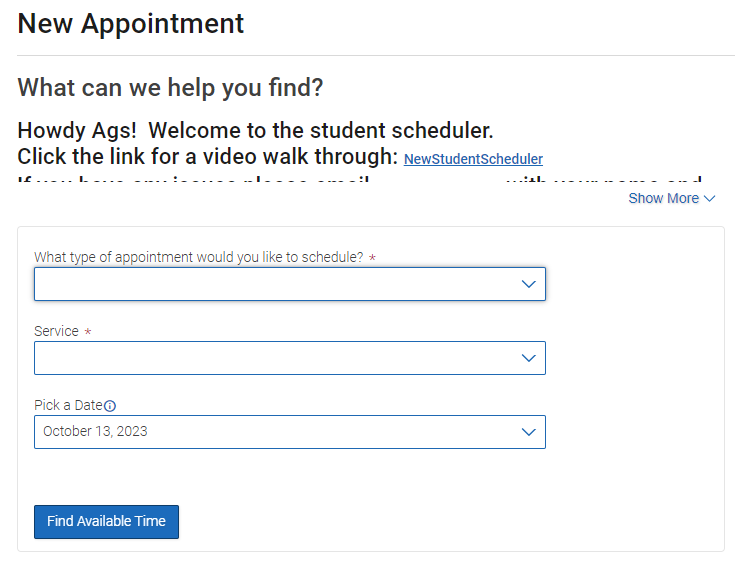Open the appointment type combo box

coord(290,284)
